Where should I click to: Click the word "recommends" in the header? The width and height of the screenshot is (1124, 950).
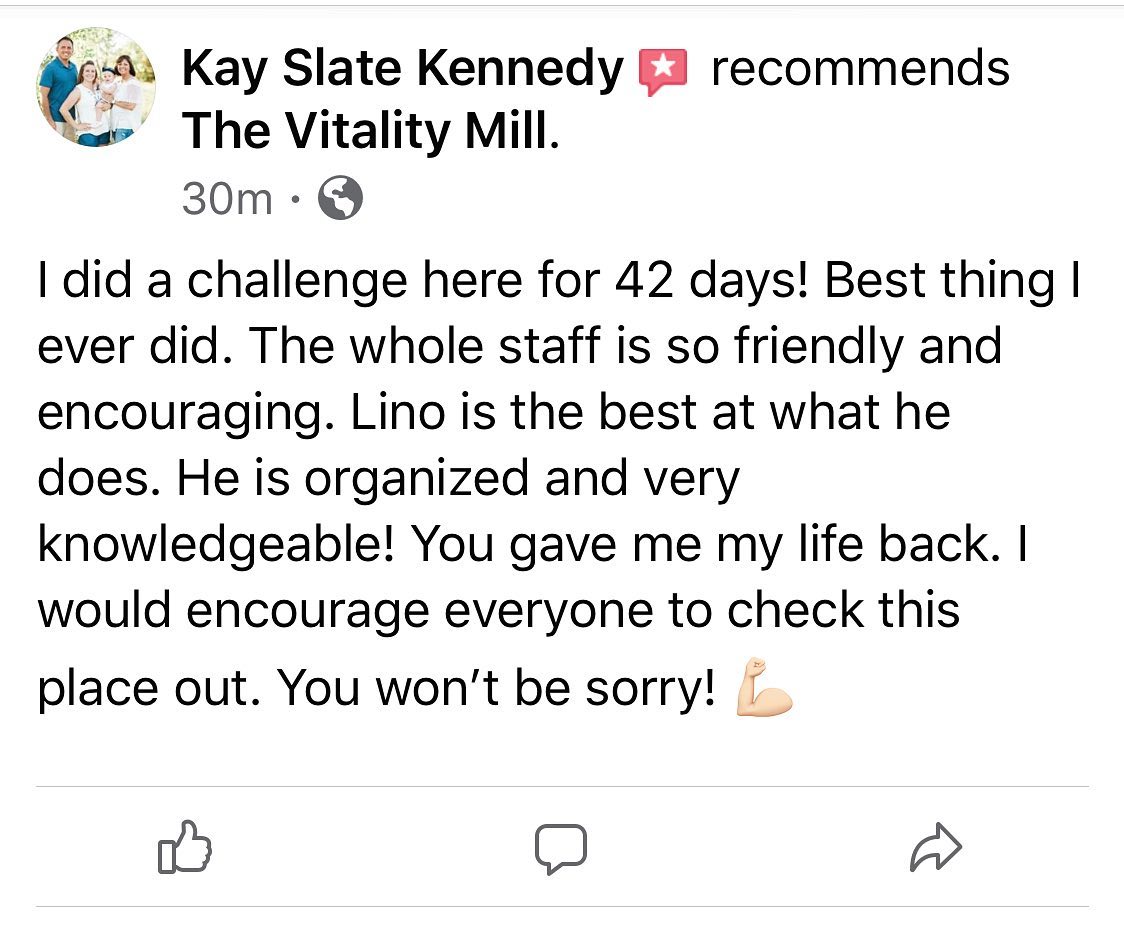pyautogui.click(x=860, y=70)
